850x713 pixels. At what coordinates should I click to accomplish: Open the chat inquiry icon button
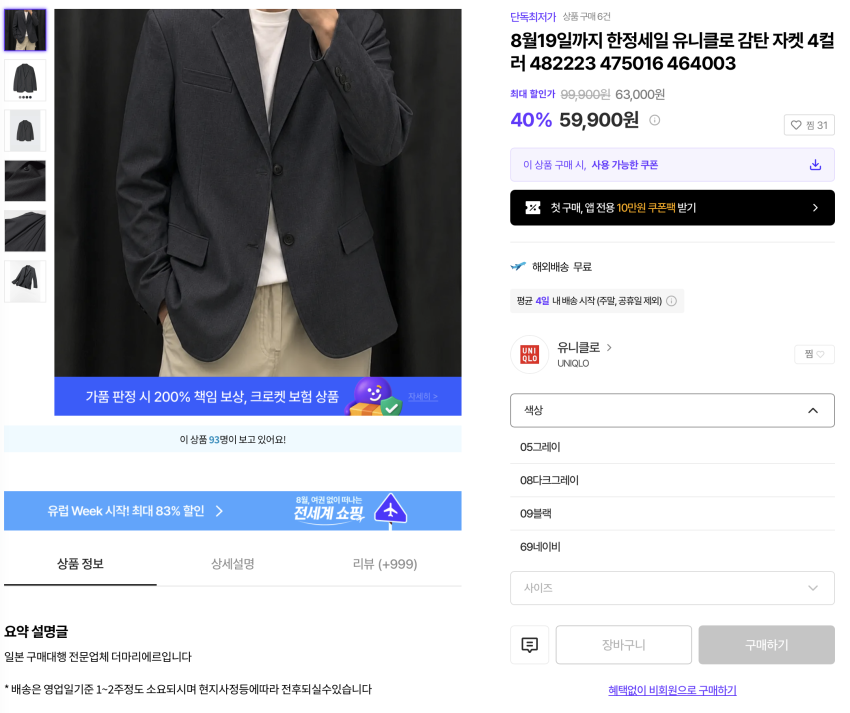click(529, 645)
